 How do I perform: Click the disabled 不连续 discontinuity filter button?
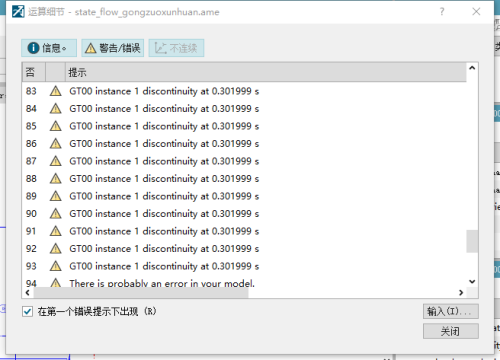click(176, 48)
